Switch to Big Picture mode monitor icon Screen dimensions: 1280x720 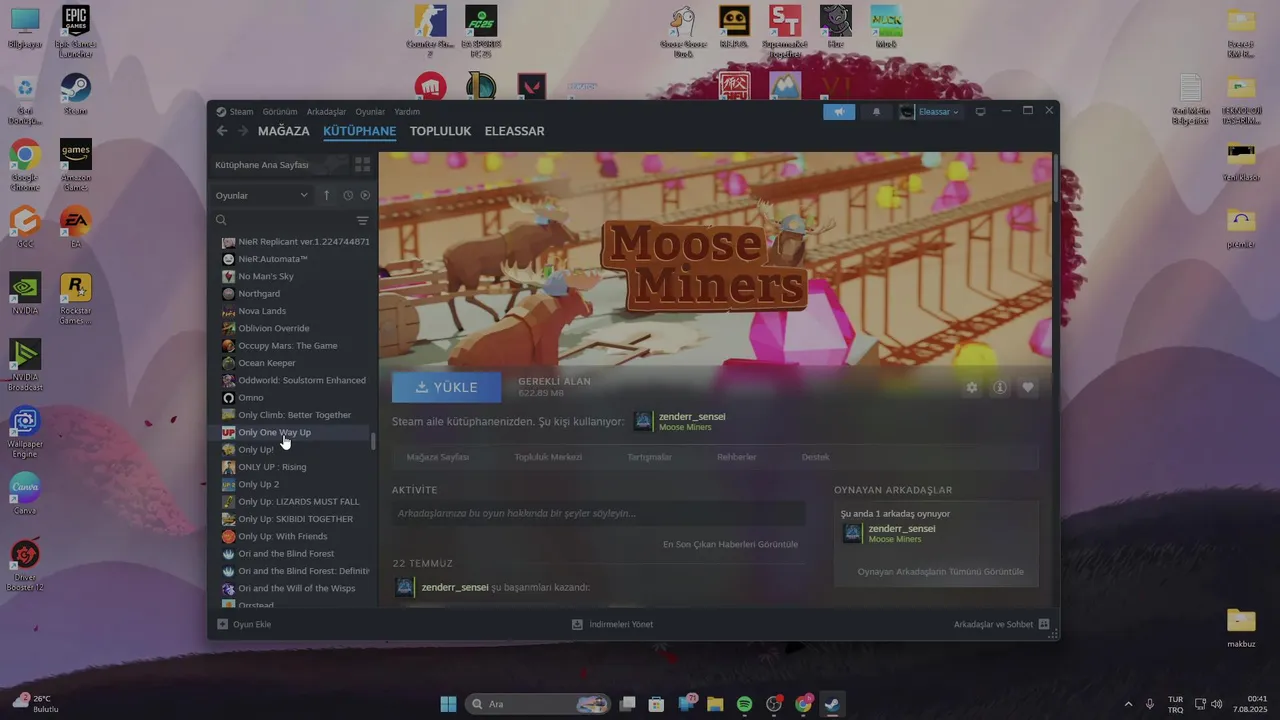980,112
